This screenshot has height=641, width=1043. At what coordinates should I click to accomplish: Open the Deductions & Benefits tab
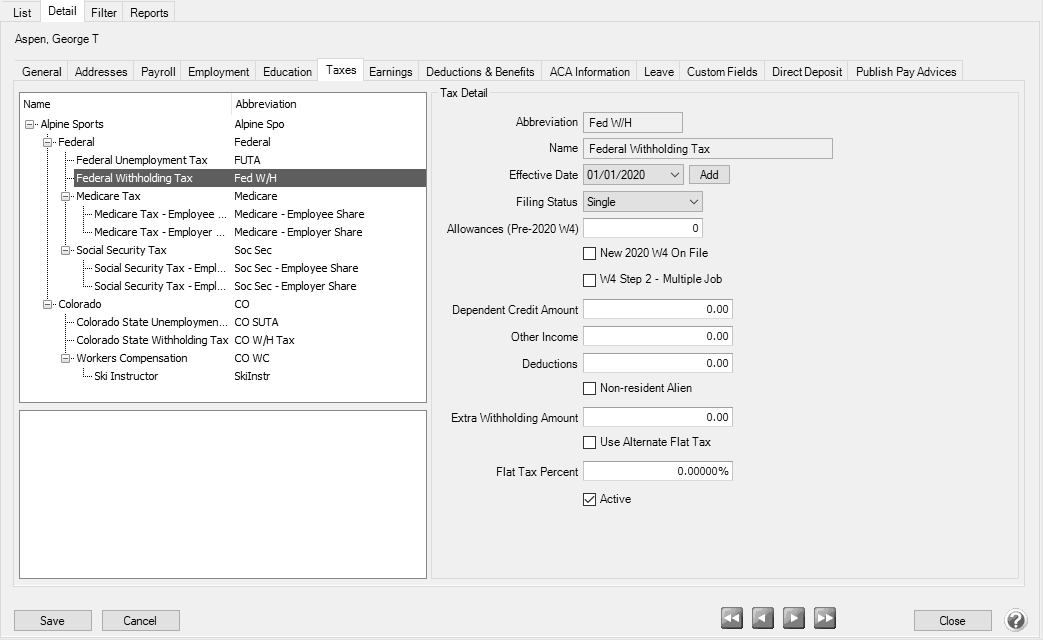coord(480,72)
